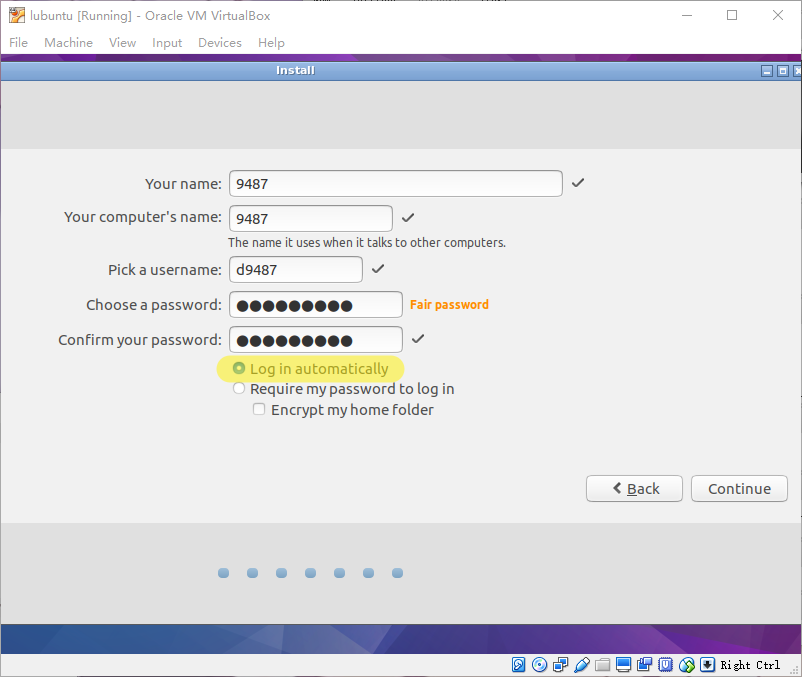The image size is (802, 677).
Task: Click the keyboard capture arrow icon near Right Ctrl
Action: [x=707, y=665]
